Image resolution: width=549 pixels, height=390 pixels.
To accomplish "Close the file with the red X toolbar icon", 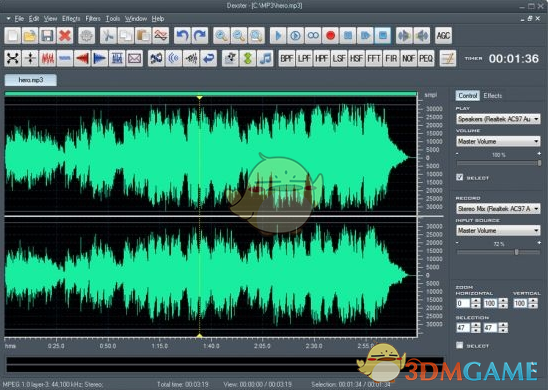I will click(65, 35).
